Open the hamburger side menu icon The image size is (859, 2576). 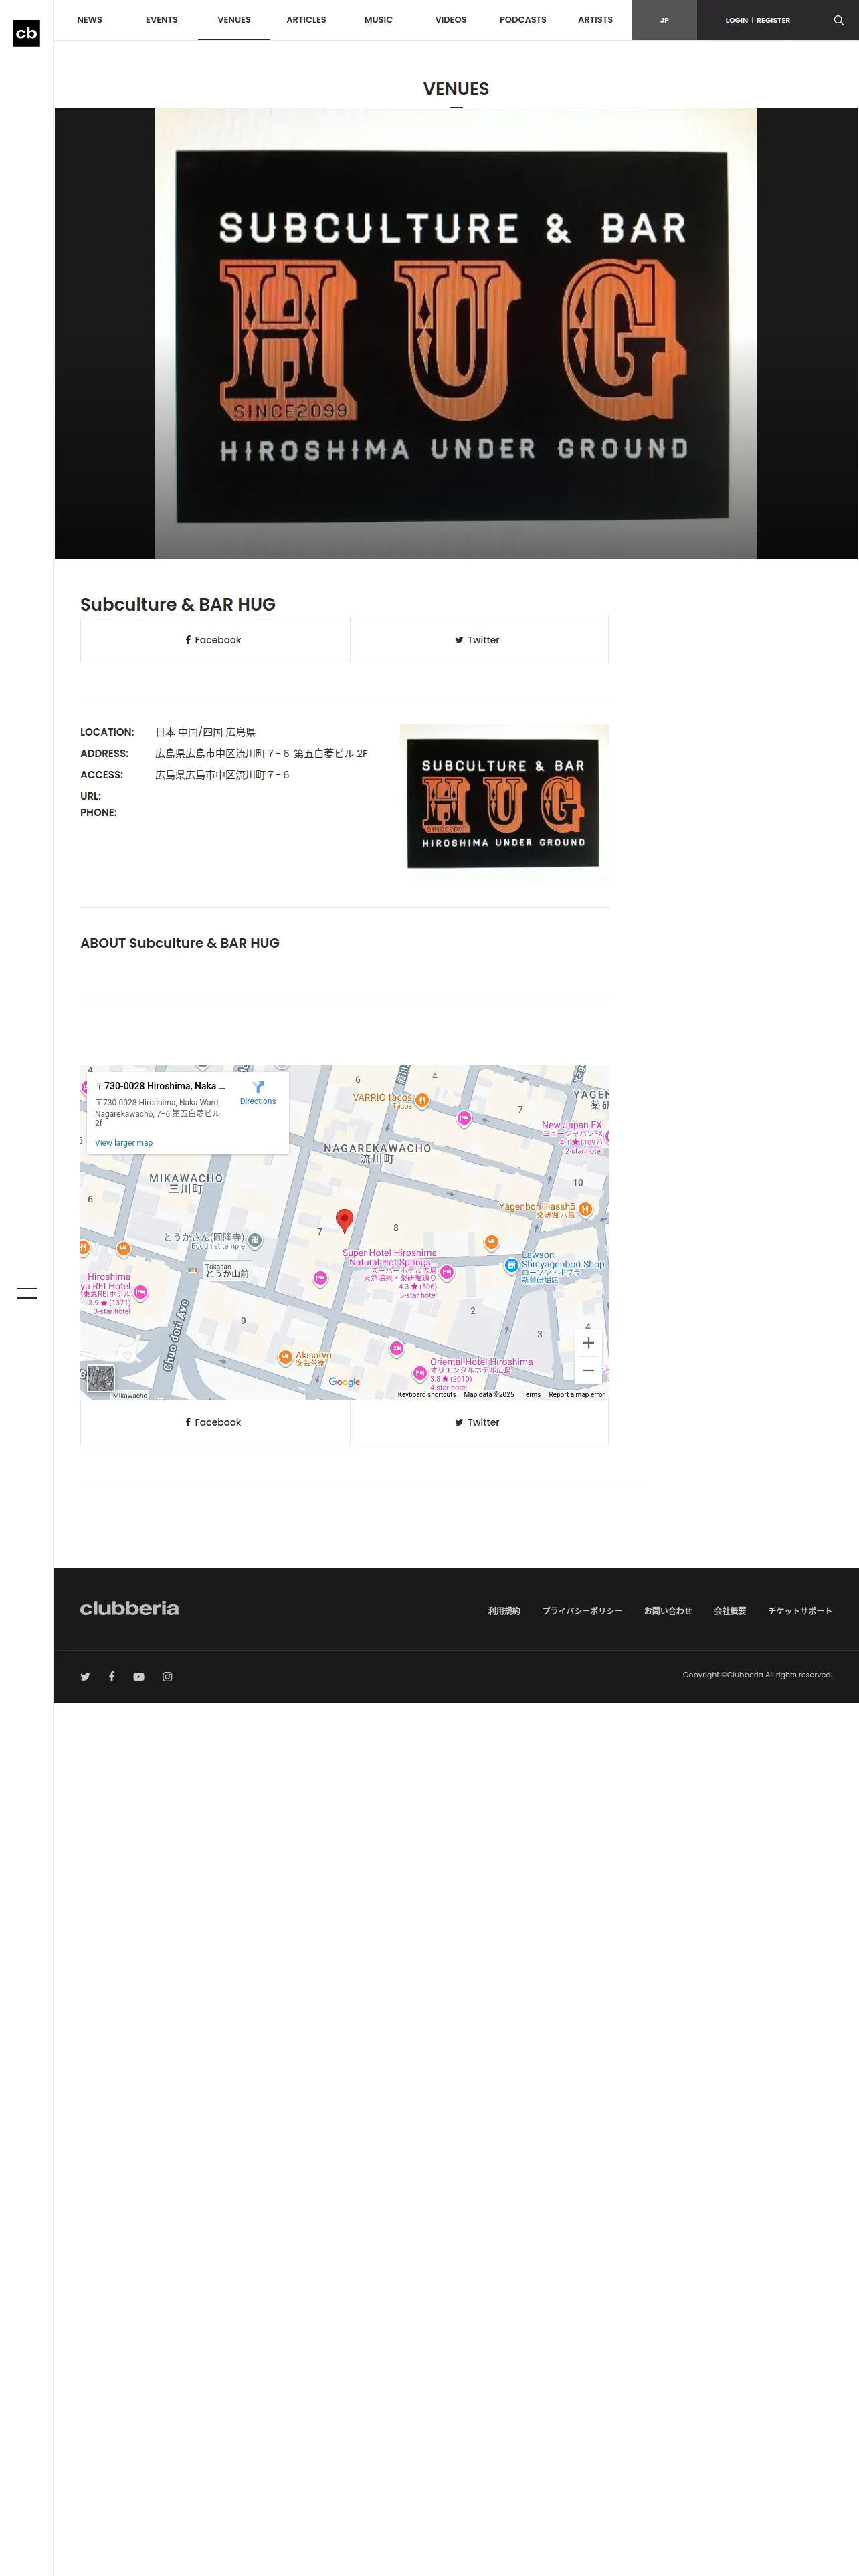pyautogui.click(x=27, y=1293)
